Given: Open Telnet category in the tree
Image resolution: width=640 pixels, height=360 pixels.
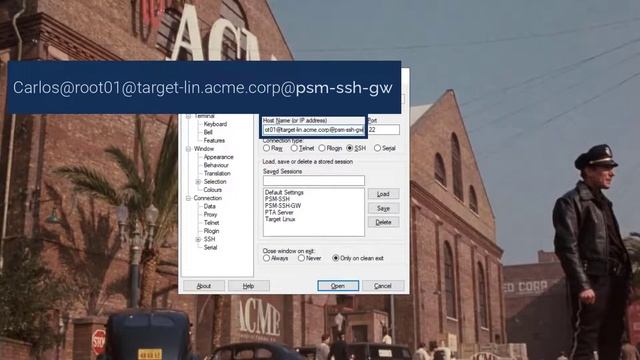Looking at the screenshot, I should 211,223.
